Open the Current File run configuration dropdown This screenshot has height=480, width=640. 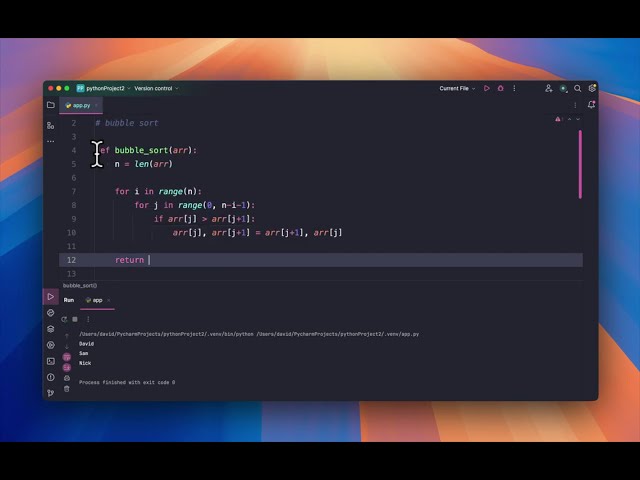click(457, 88)
